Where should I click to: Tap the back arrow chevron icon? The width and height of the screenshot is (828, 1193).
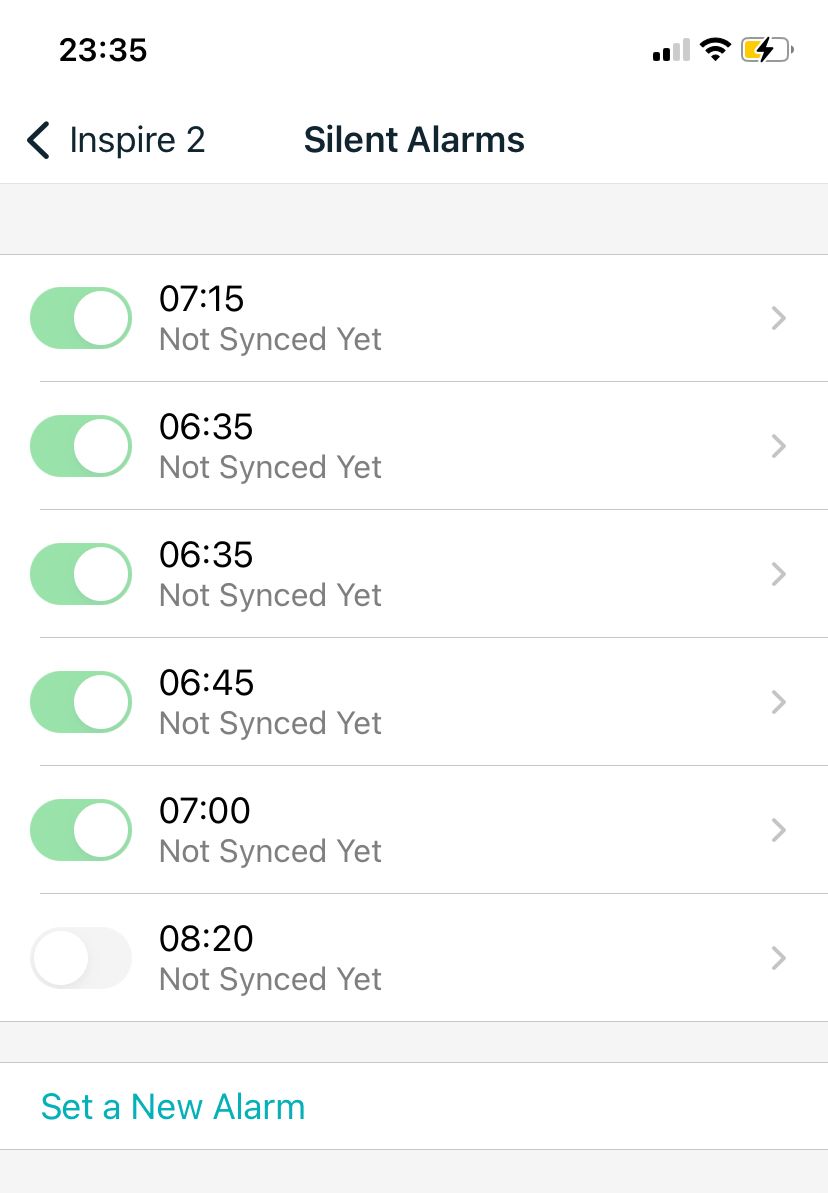(x=38, y=141)
